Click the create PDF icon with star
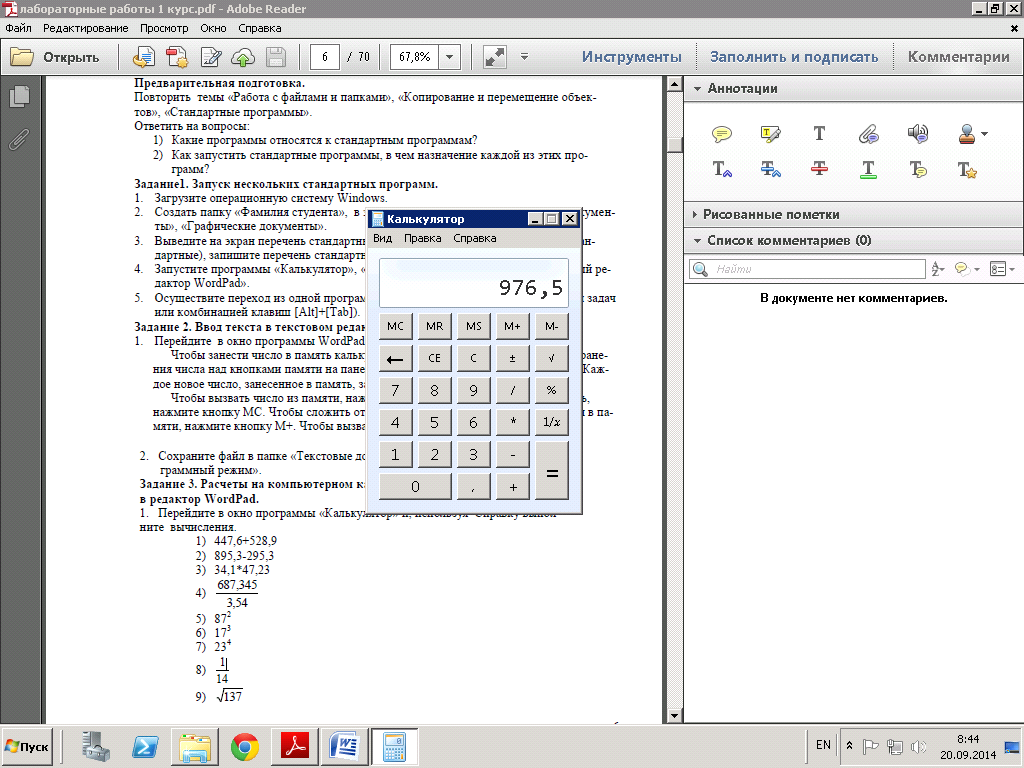1024x768 pixels. (177, 57)
